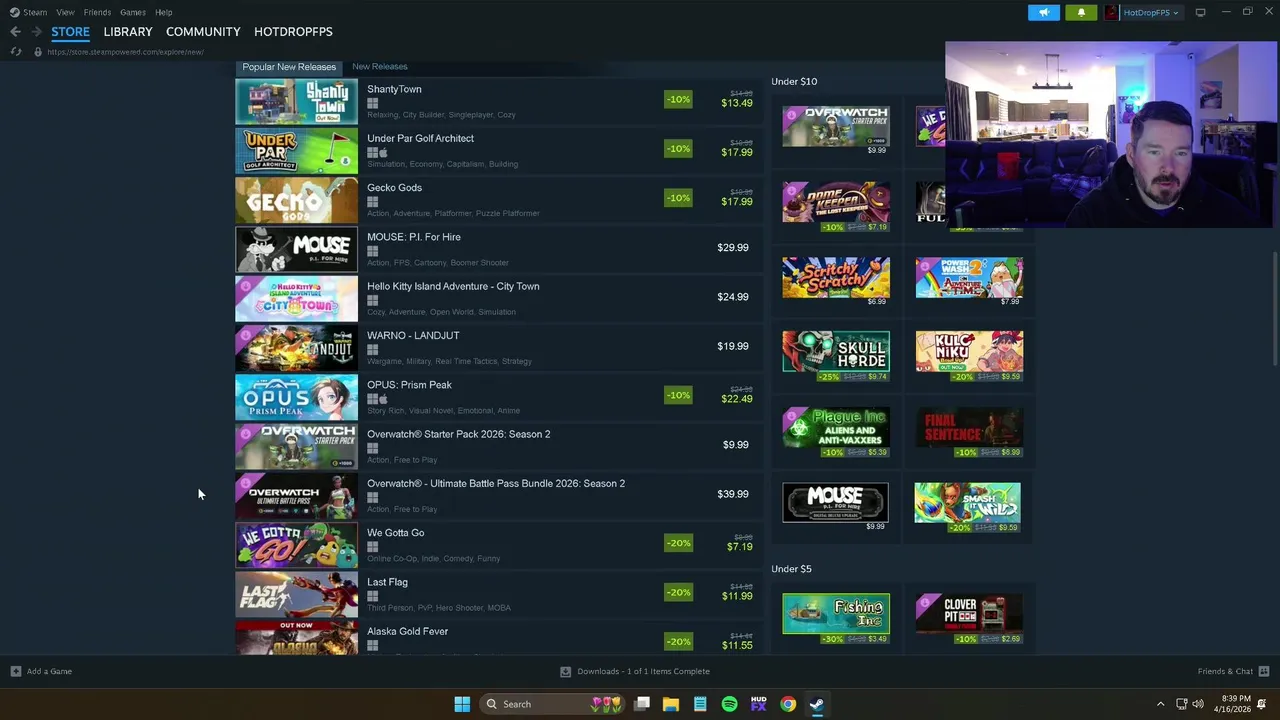The image size is (1280, 720).
Task: Open the Last Flag listing
Action: click(x=499, y=595)
